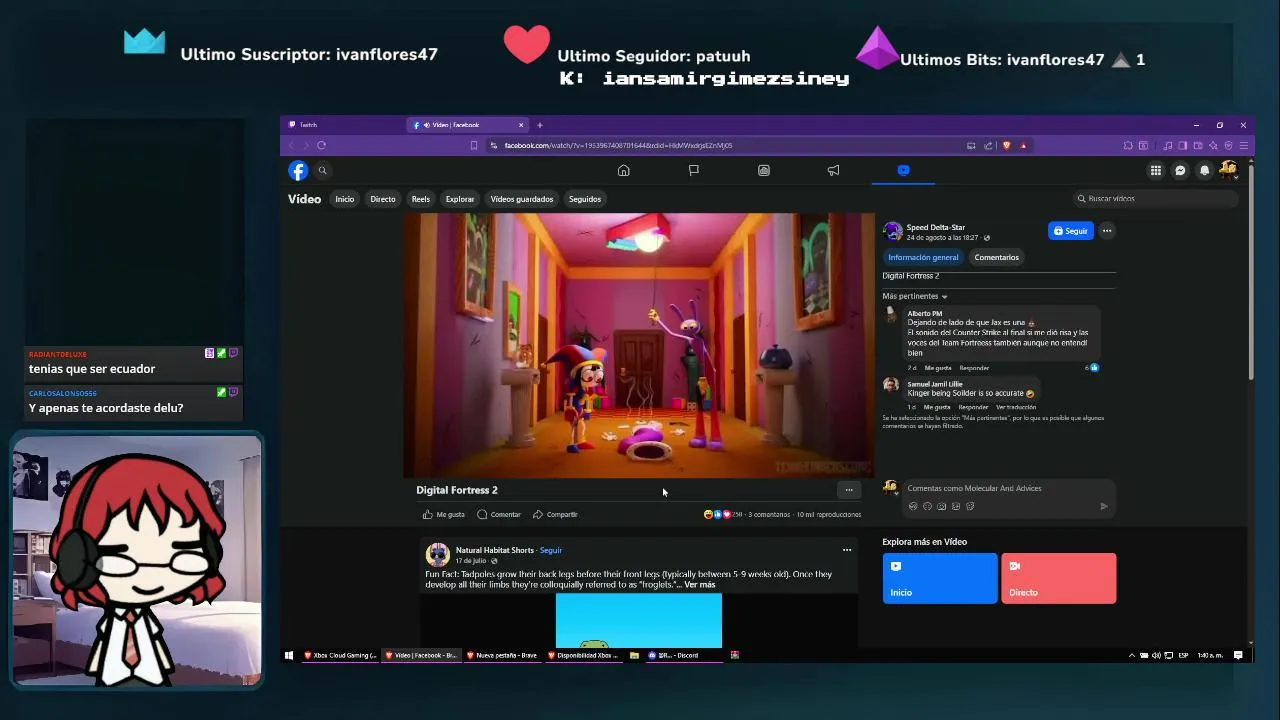This screenshot has height=720, width=1280.
Task: Click the blue Seguir button for Speed Delta-Star
Action: [x=1070, y=231]
